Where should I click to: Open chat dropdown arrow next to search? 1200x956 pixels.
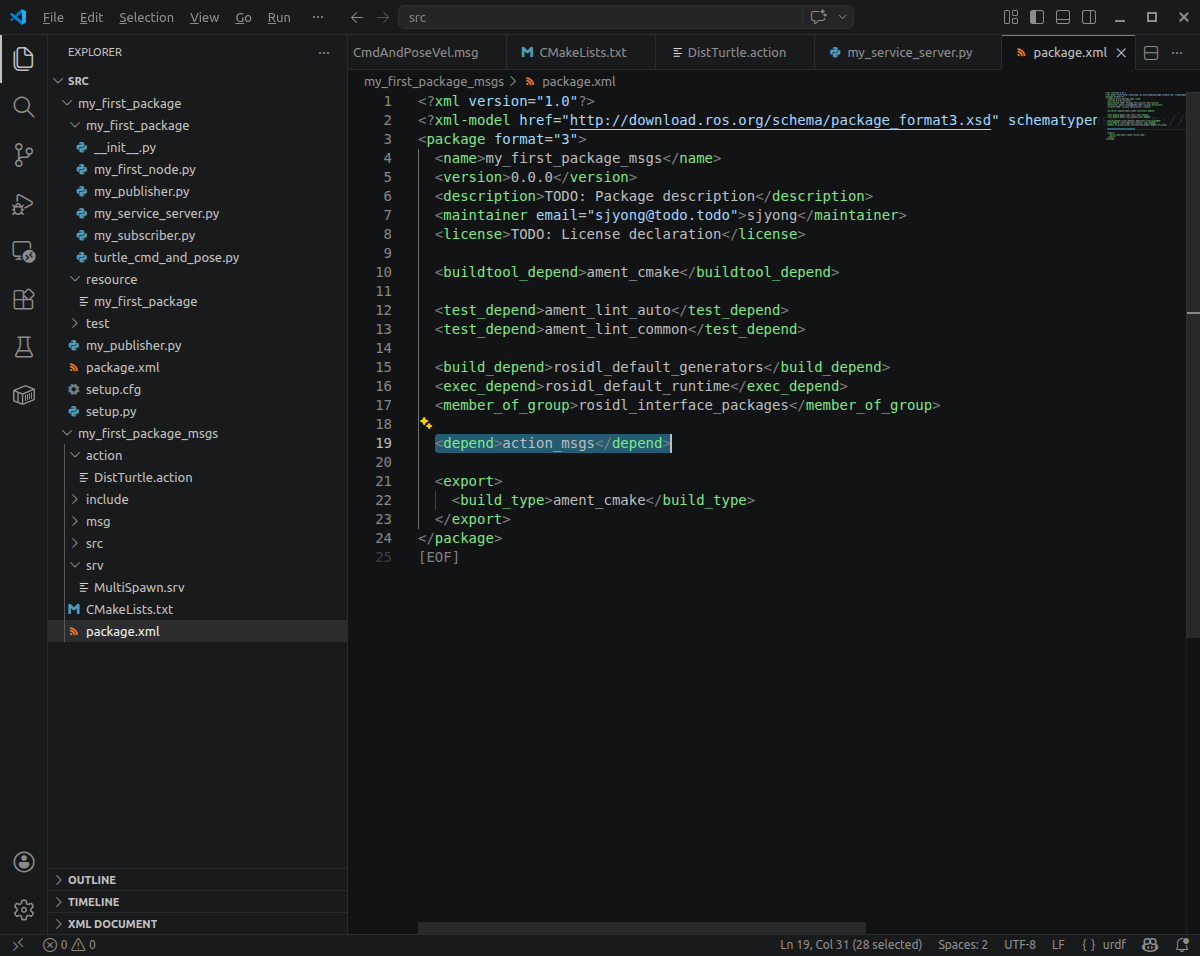click(x=843, y=17)
